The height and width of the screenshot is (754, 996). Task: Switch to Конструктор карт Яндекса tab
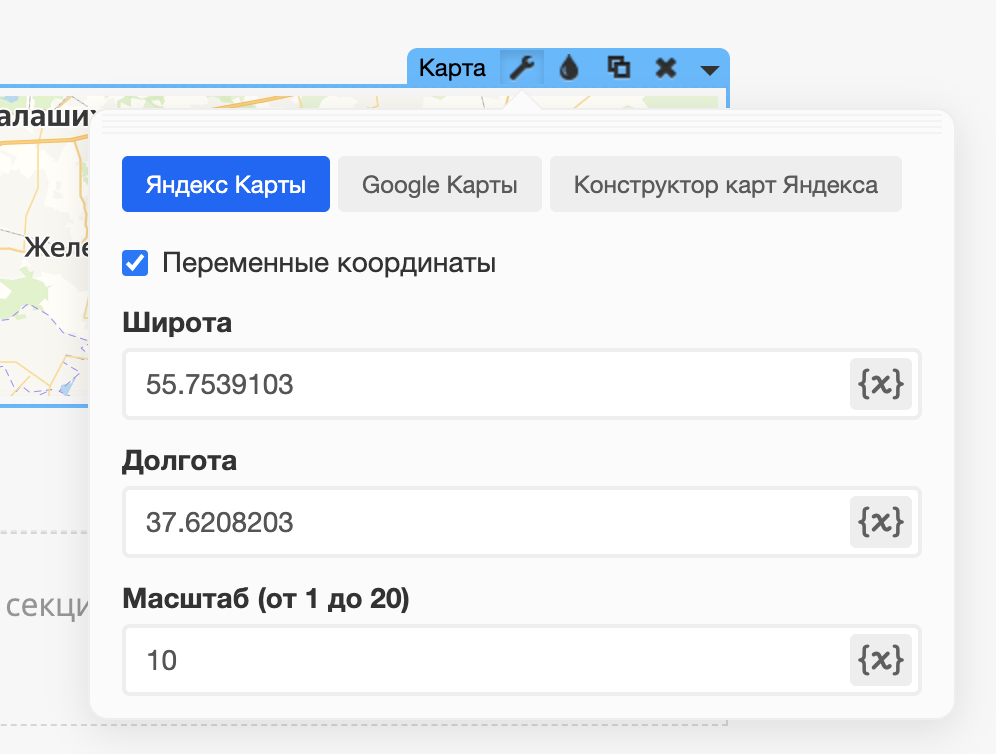coord(725,184)
